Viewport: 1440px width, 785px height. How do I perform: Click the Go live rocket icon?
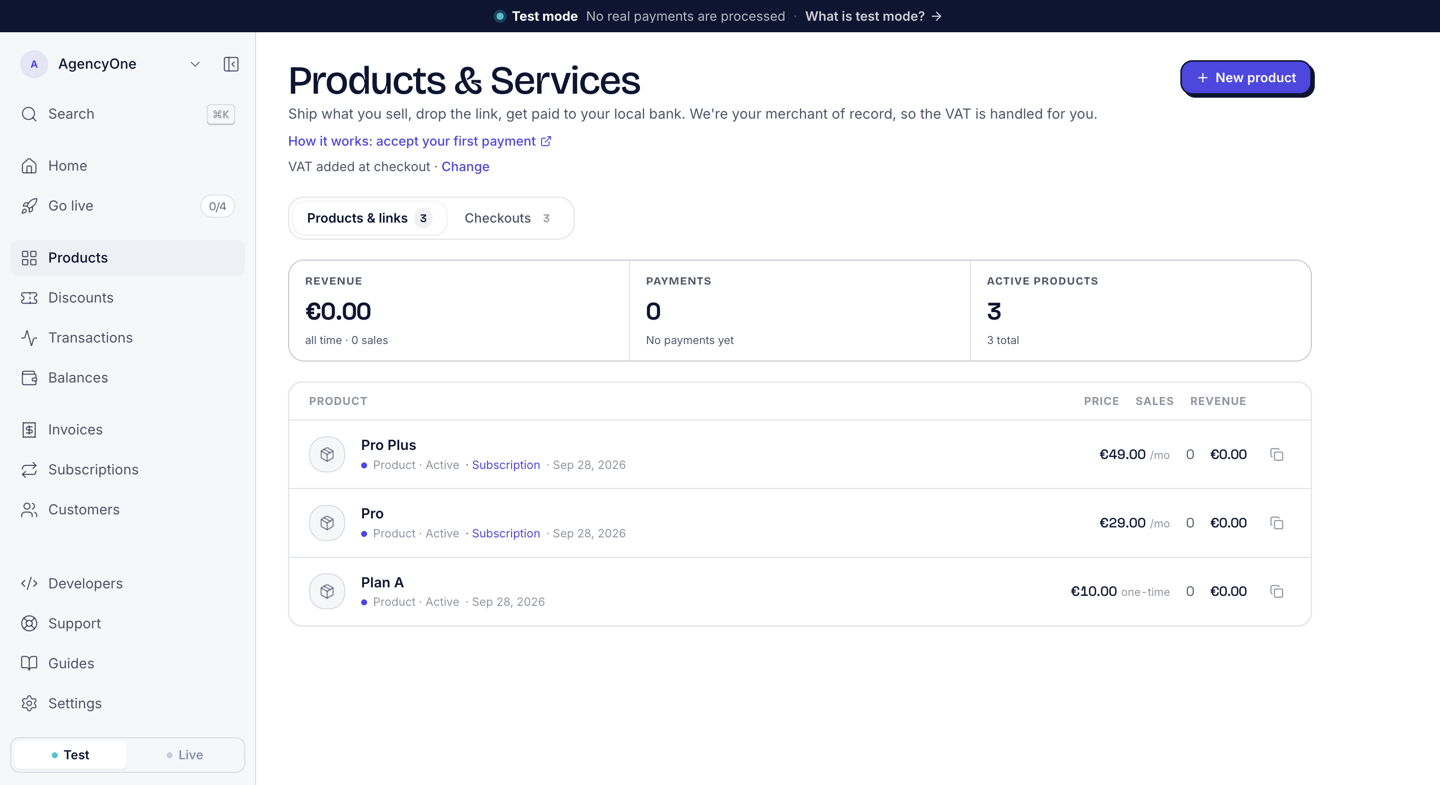point(29,206)
